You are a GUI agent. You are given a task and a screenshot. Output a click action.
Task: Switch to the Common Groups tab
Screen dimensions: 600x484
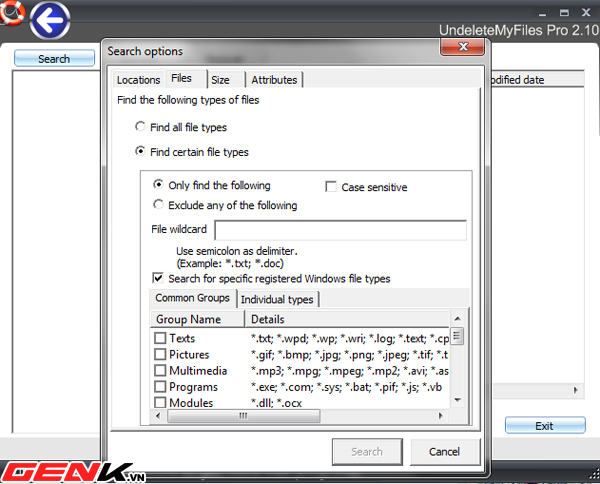point(192,298)
